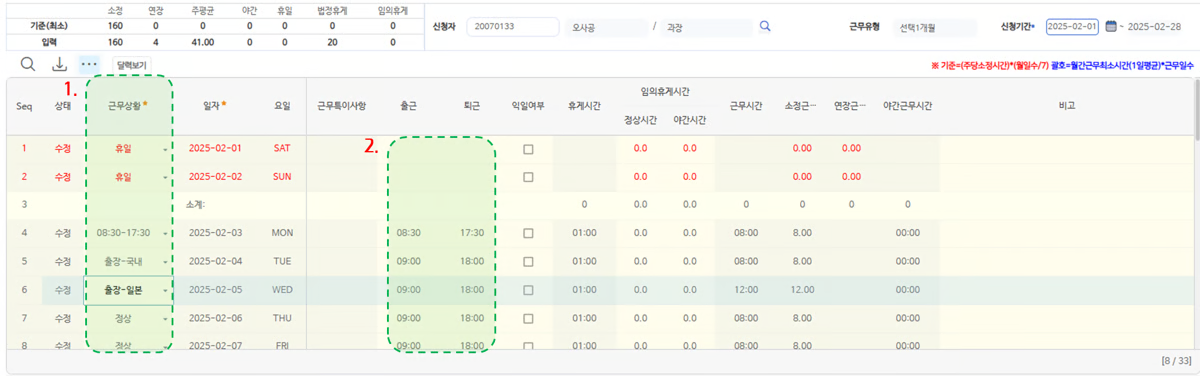Open the more options ellipsis button
The height and width of the screenshot is (376, 1200).
90,64
